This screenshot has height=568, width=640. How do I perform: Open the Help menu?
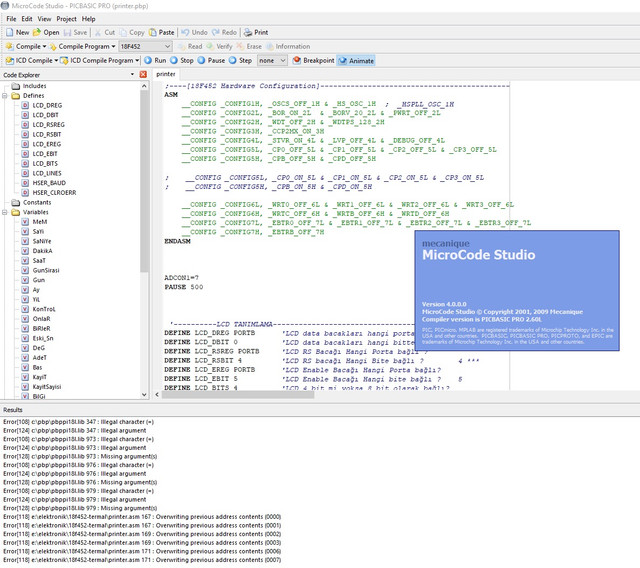click(x=89, y=19)
